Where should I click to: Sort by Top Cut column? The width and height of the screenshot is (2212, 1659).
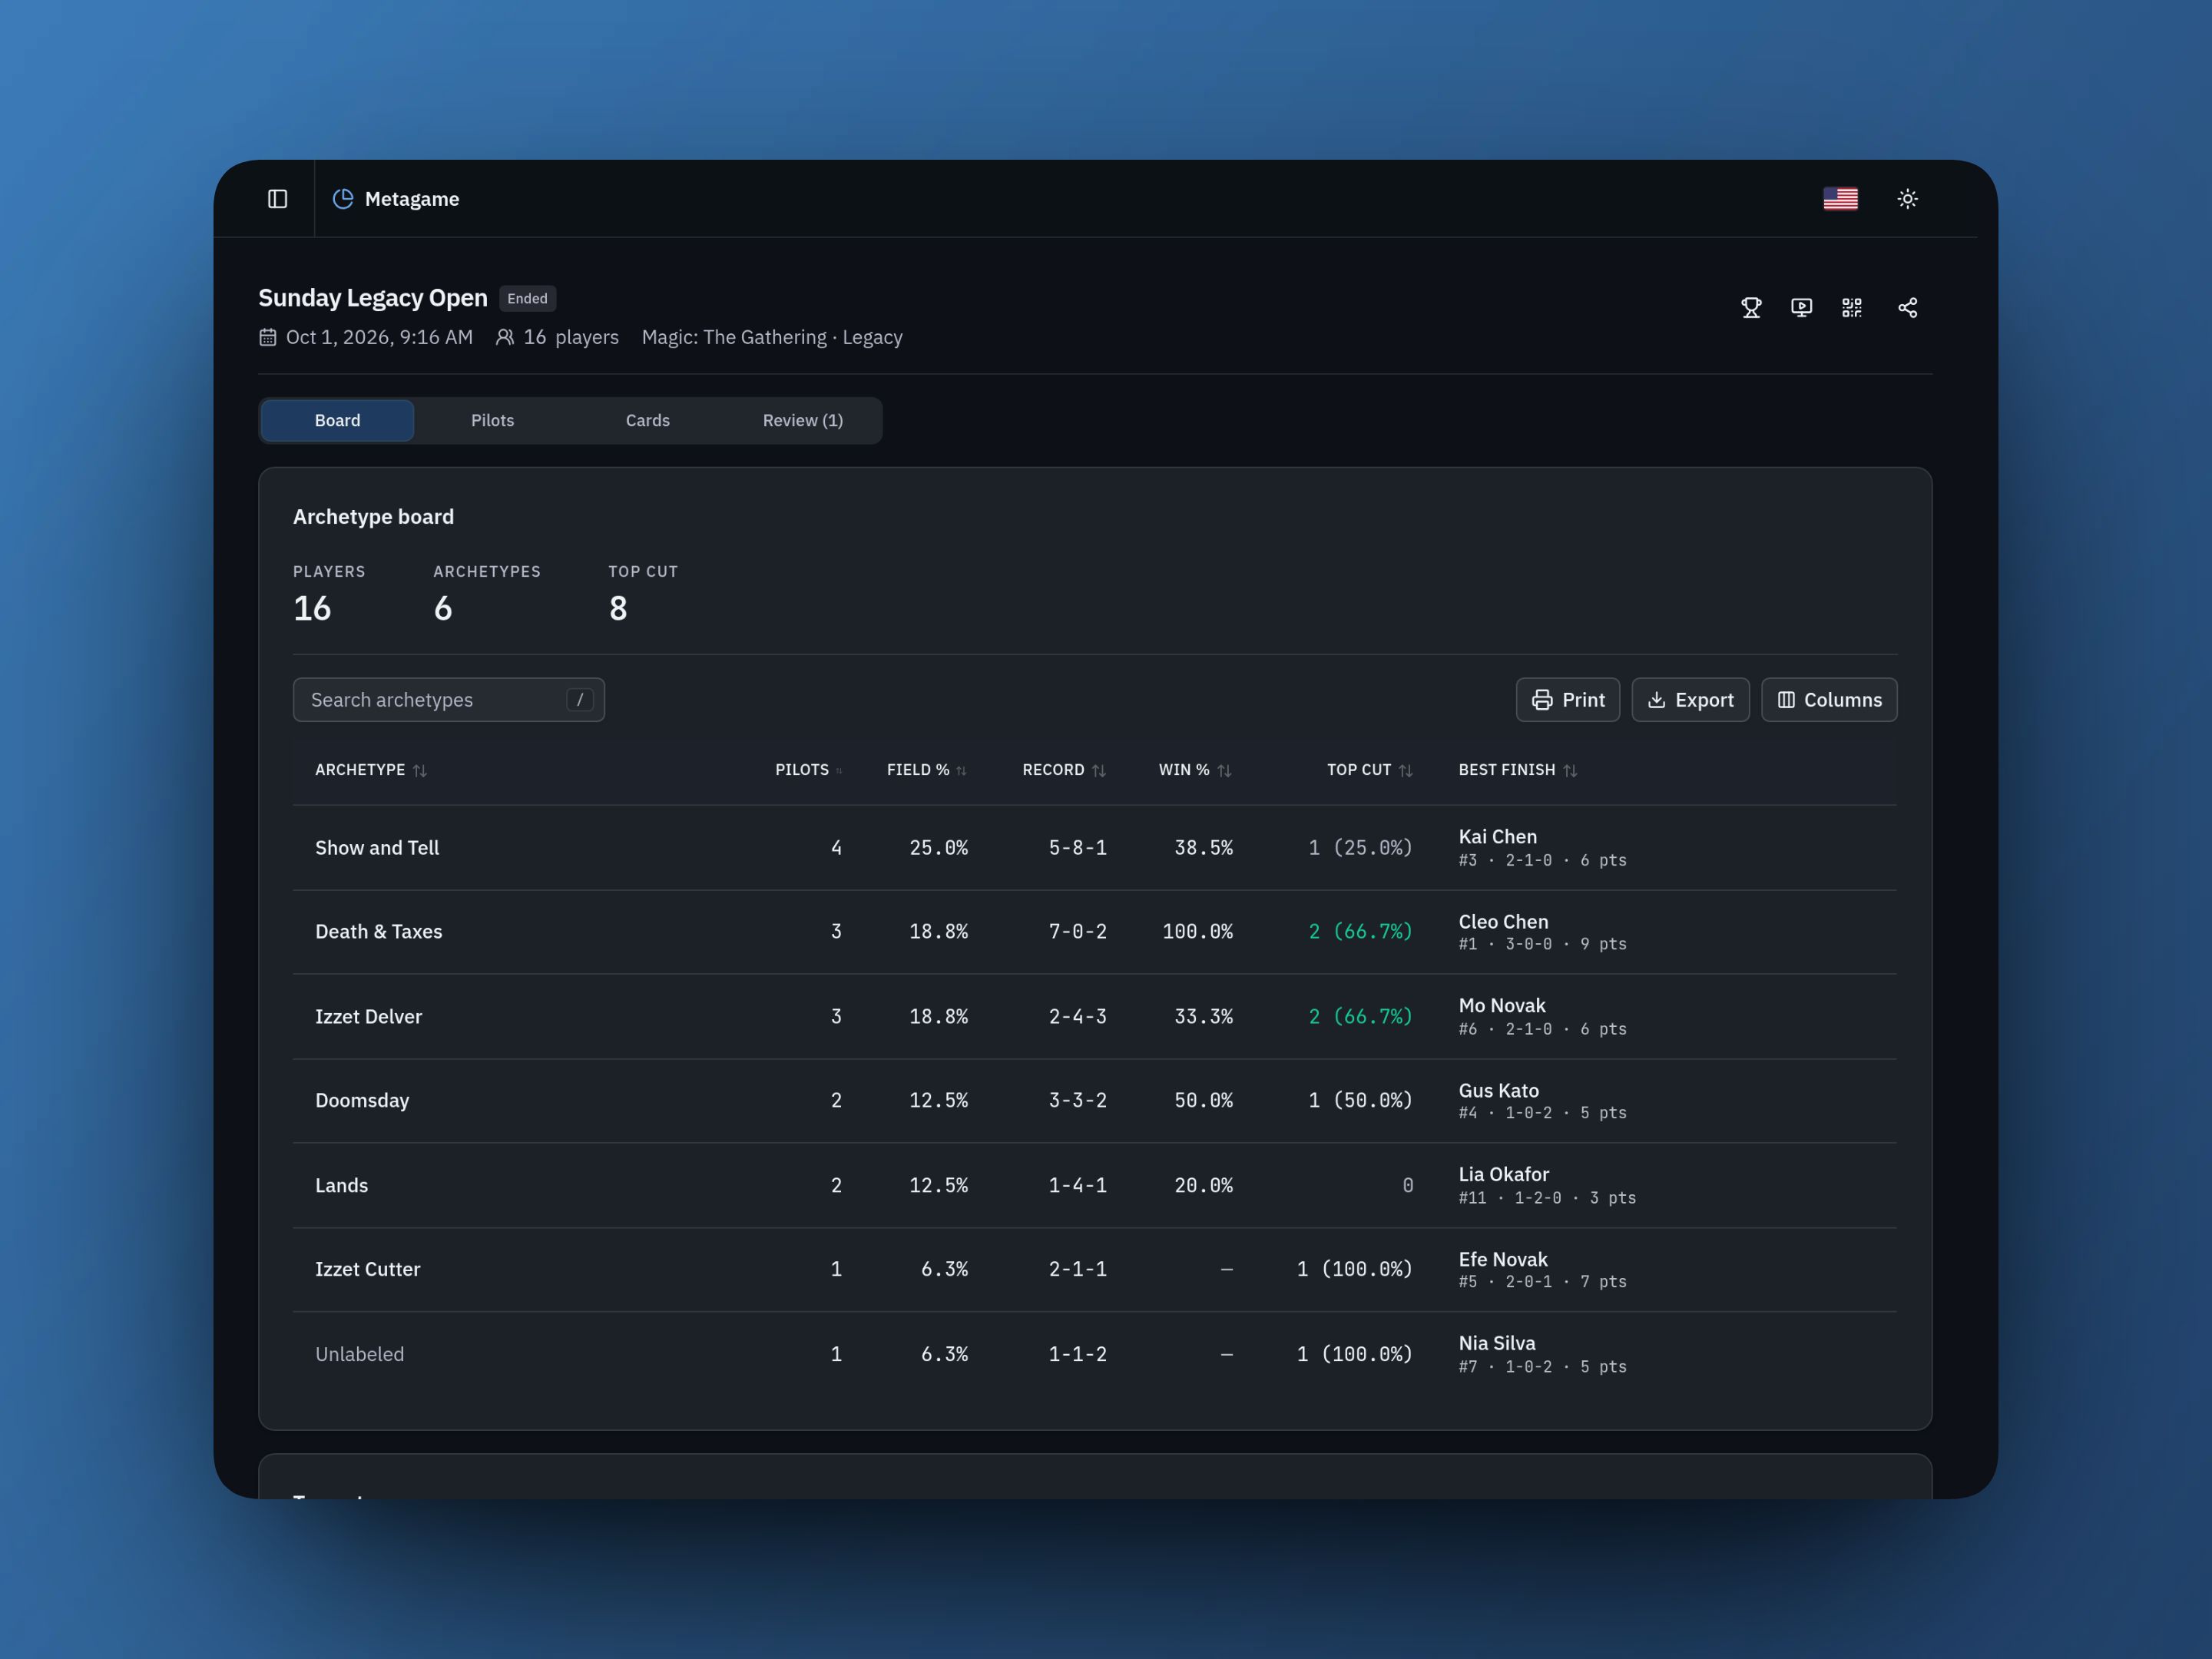tap(1369, 770)
